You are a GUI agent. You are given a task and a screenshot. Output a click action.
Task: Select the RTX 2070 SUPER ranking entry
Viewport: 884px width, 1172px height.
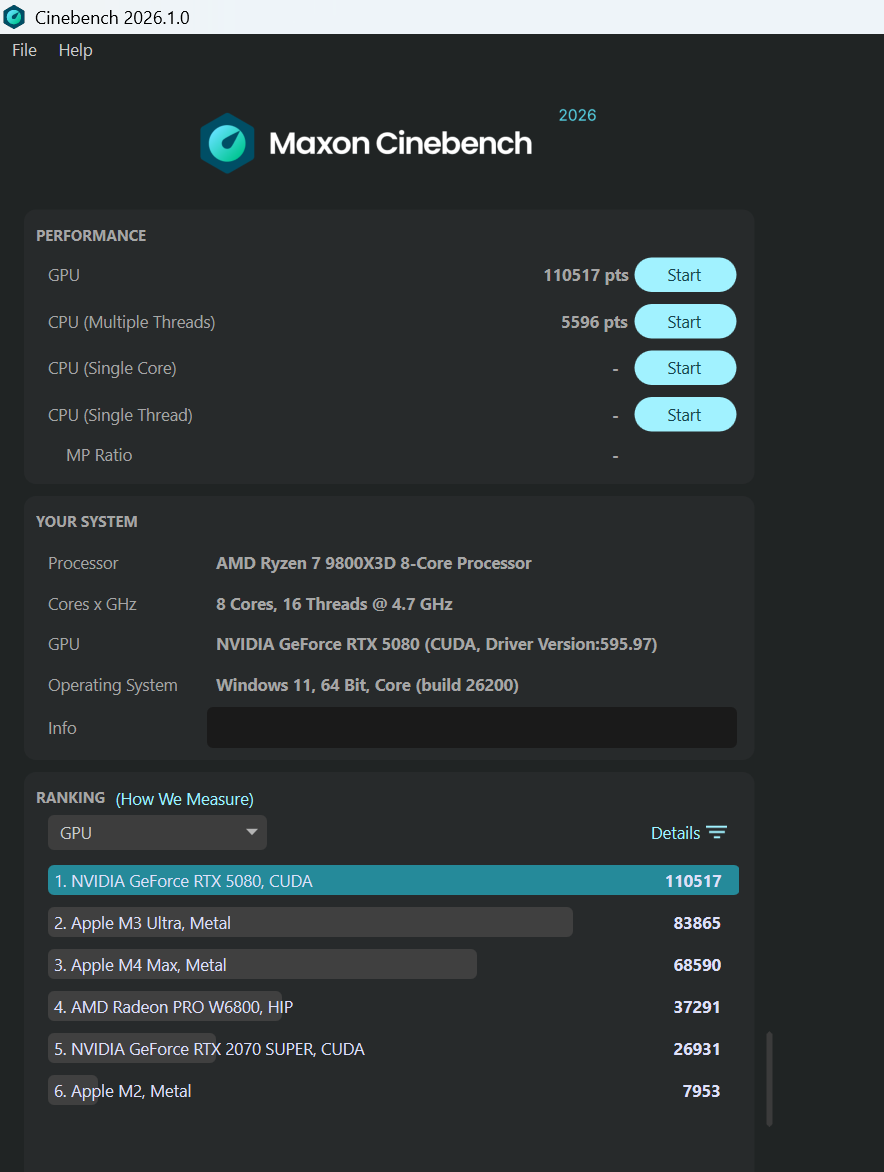tap(210, 1049)
